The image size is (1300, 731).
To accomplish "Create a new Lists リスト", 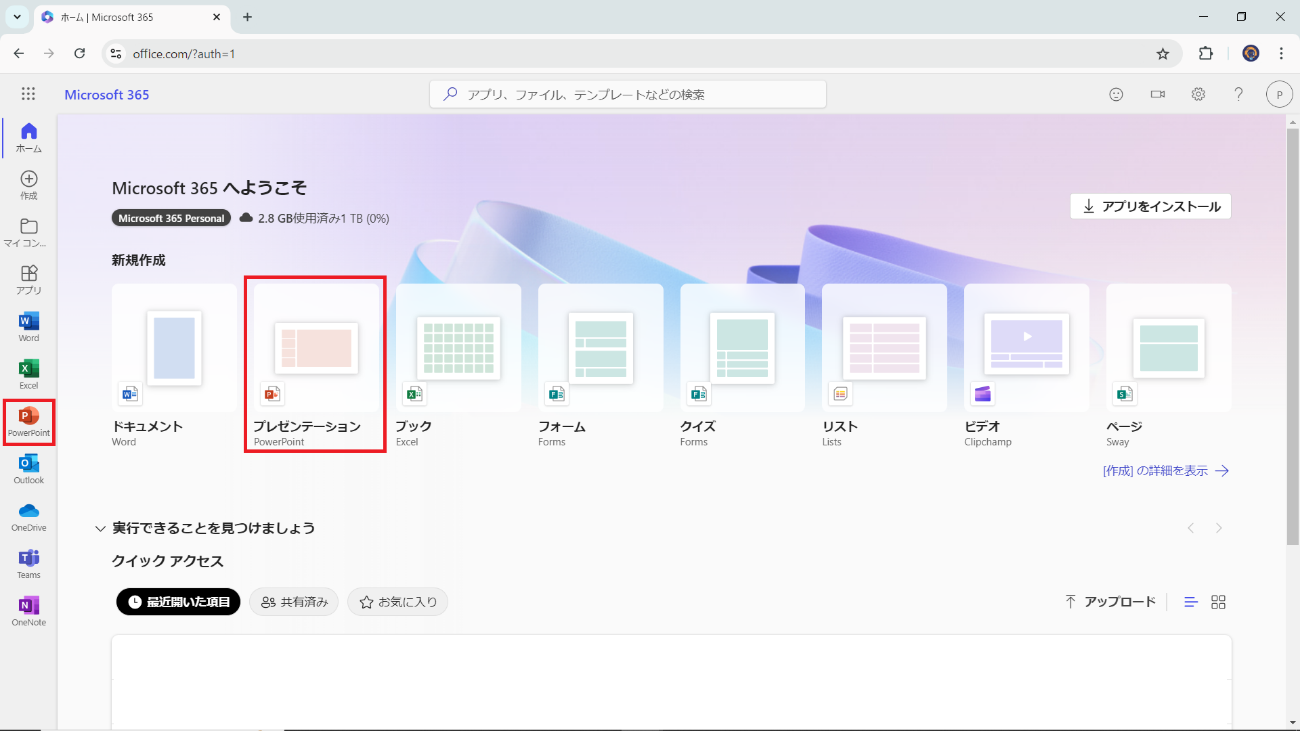I will 884,366.
